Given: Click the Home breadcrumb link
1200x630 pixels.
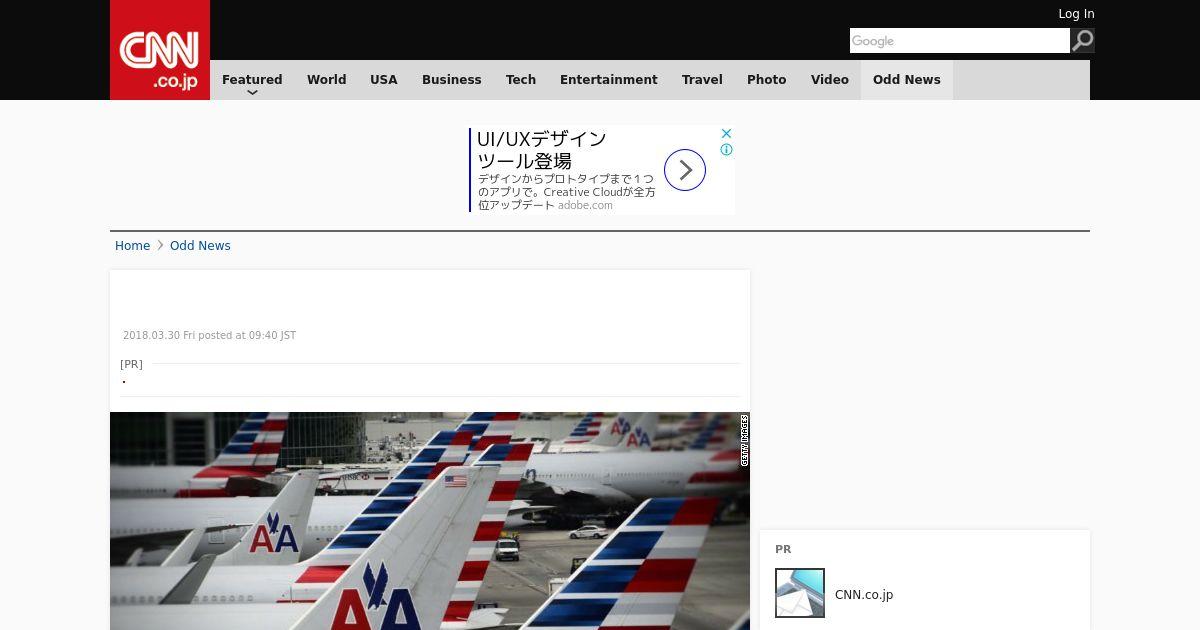Looking at the screenshot, I should pyautogui.click(x=132, y=246).
